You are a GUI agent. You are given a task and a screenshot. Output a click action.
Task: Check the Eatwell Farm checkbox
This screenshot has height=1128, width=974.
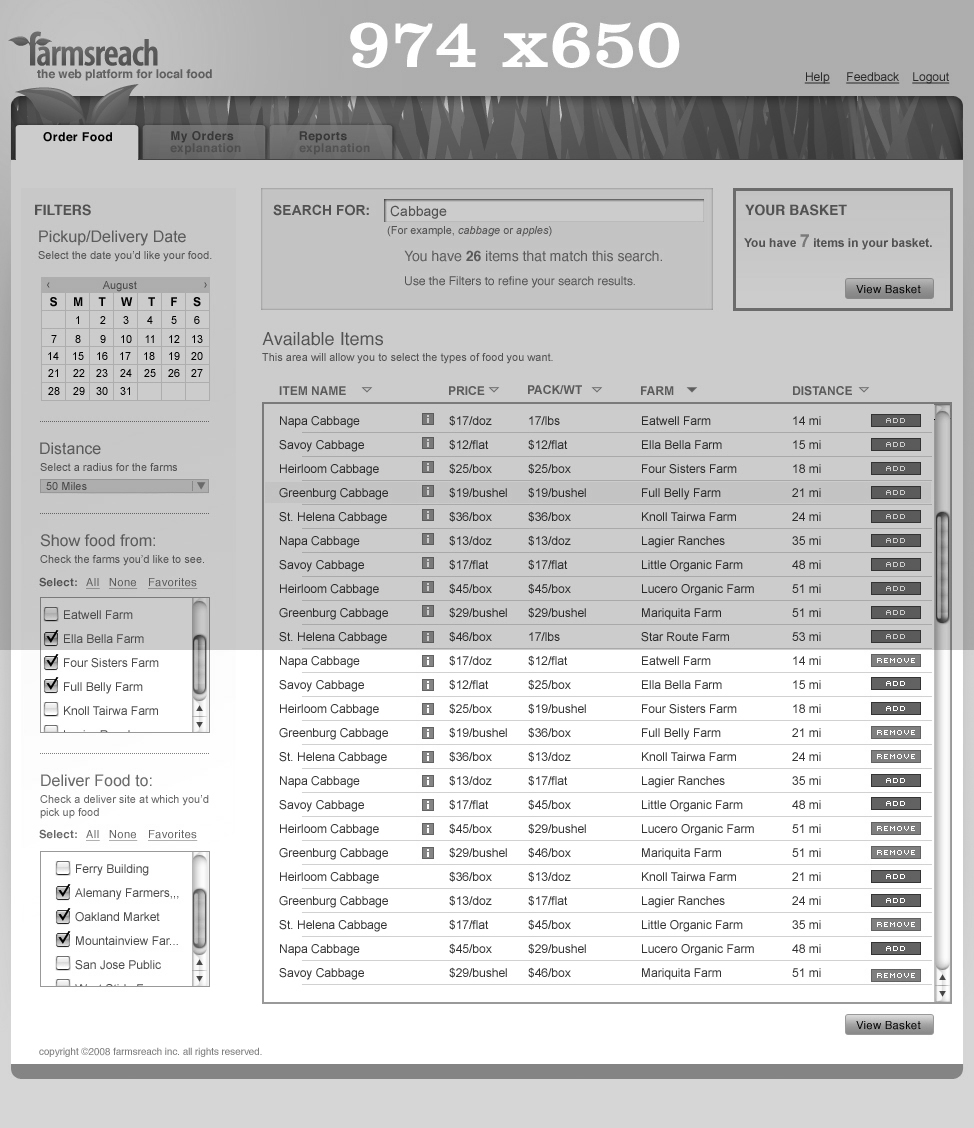pos(51,615)
